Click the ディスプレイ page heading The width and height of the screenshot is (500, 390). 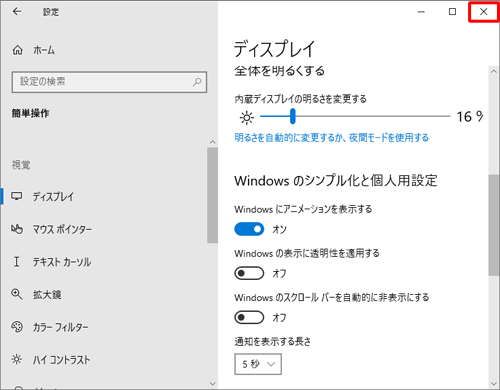click(274, 49)
